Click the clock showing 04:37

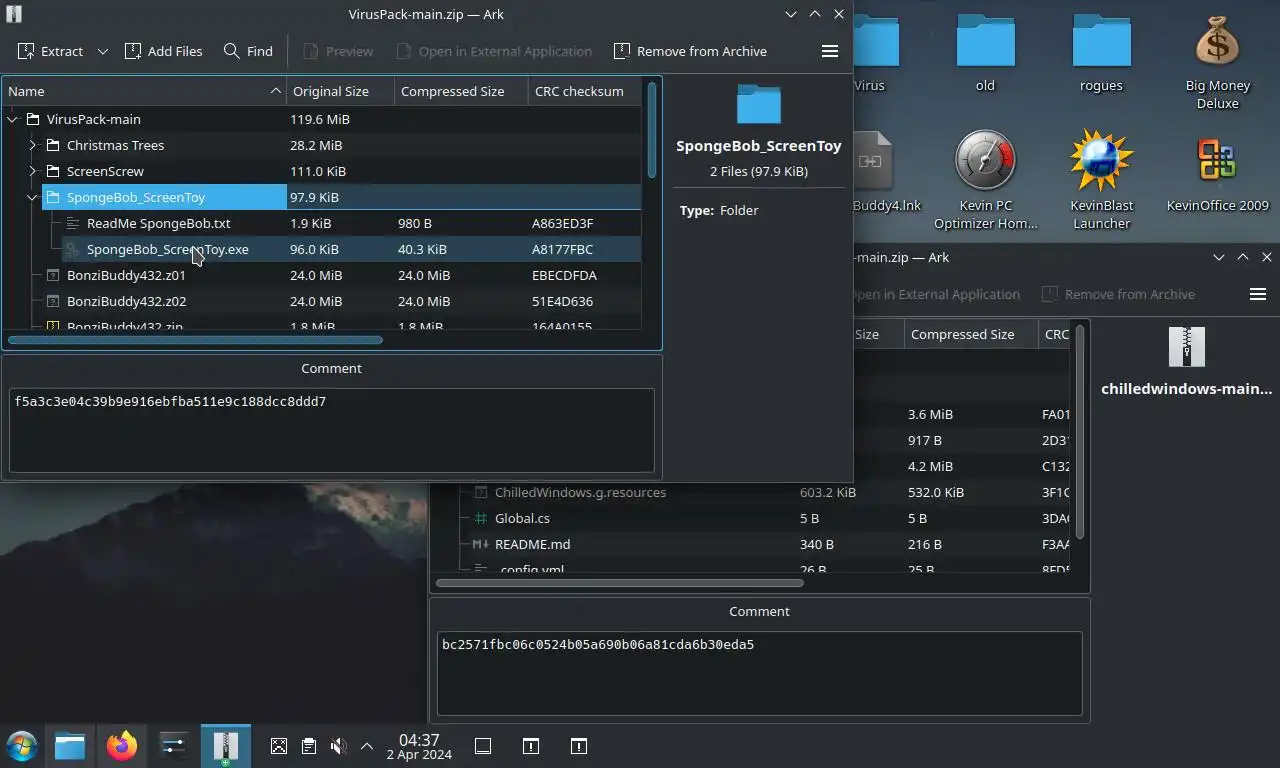pos(419,746)
